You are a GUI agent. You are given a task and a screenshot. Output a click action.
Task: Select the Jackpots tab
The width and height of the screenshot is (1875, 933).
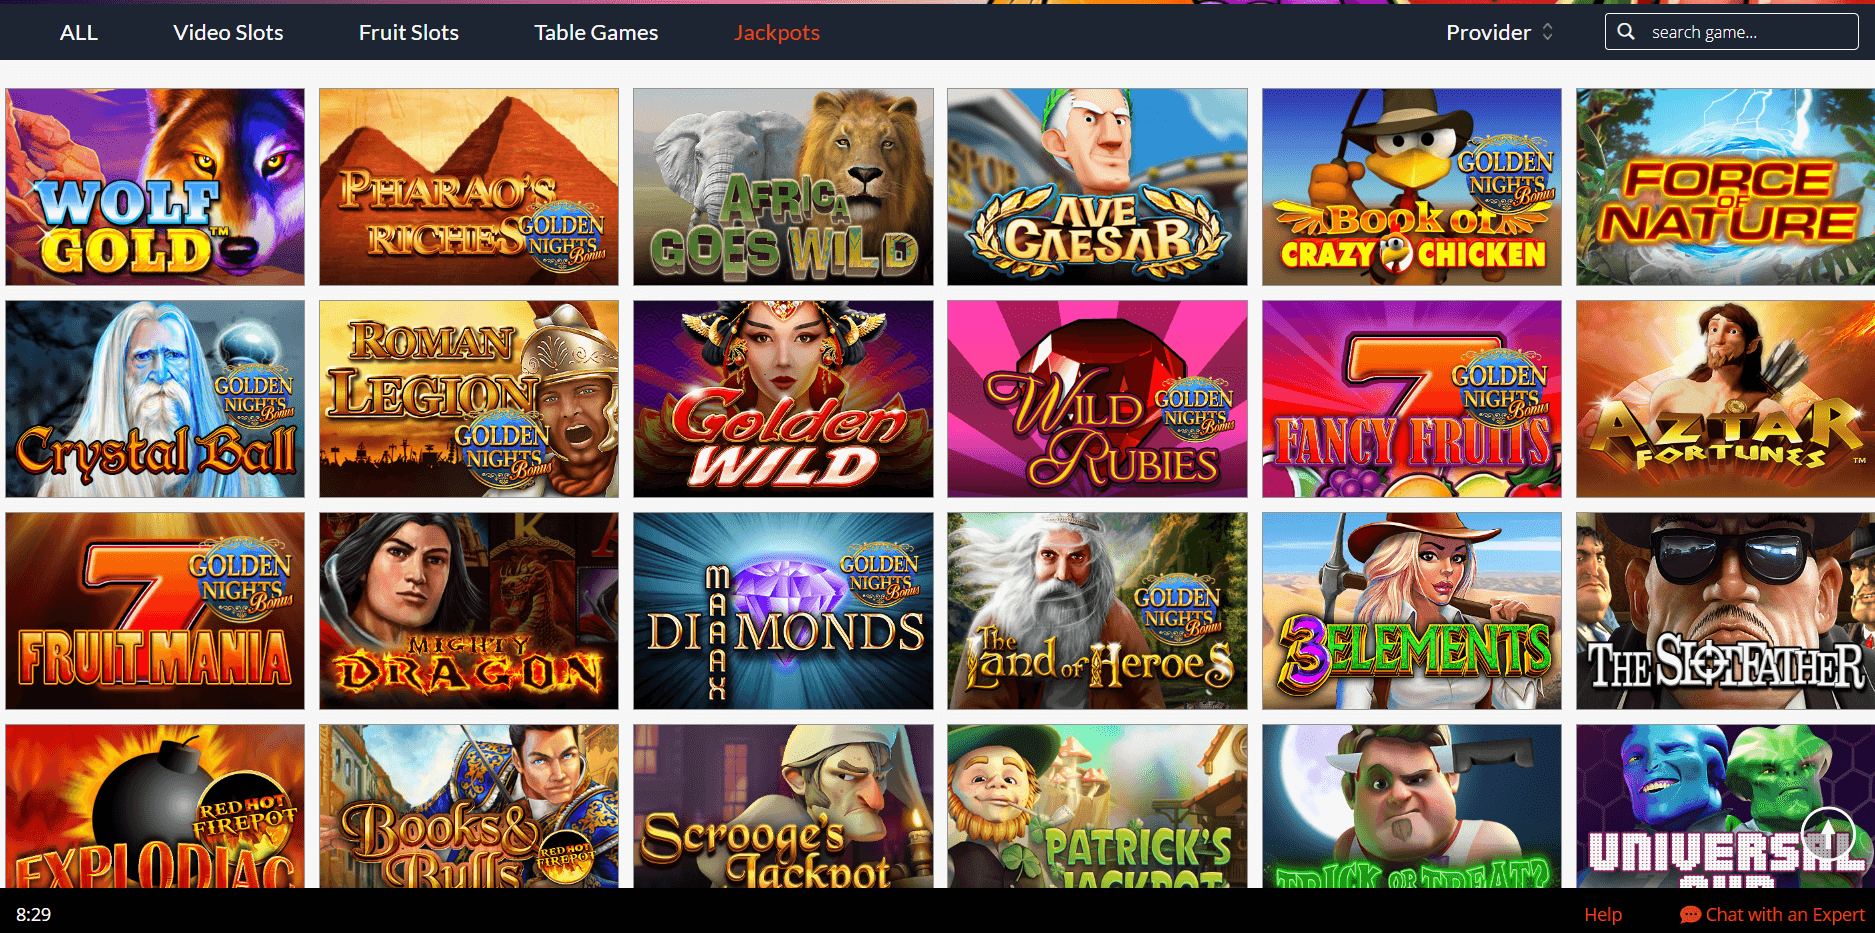pyautogui.click(x=777, y=33)
